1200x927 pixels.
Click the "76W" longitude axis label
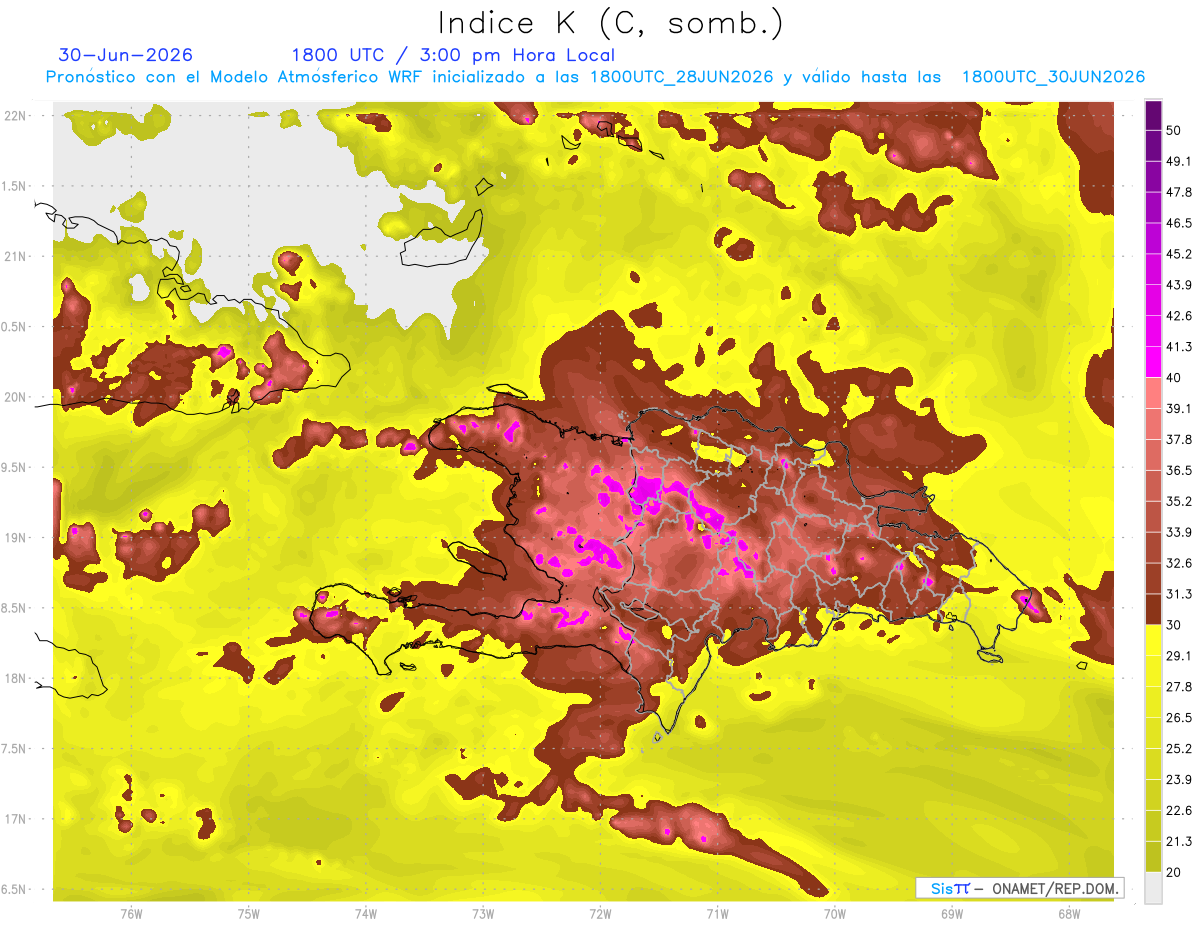pyautogui.click(x=131, y=914)
